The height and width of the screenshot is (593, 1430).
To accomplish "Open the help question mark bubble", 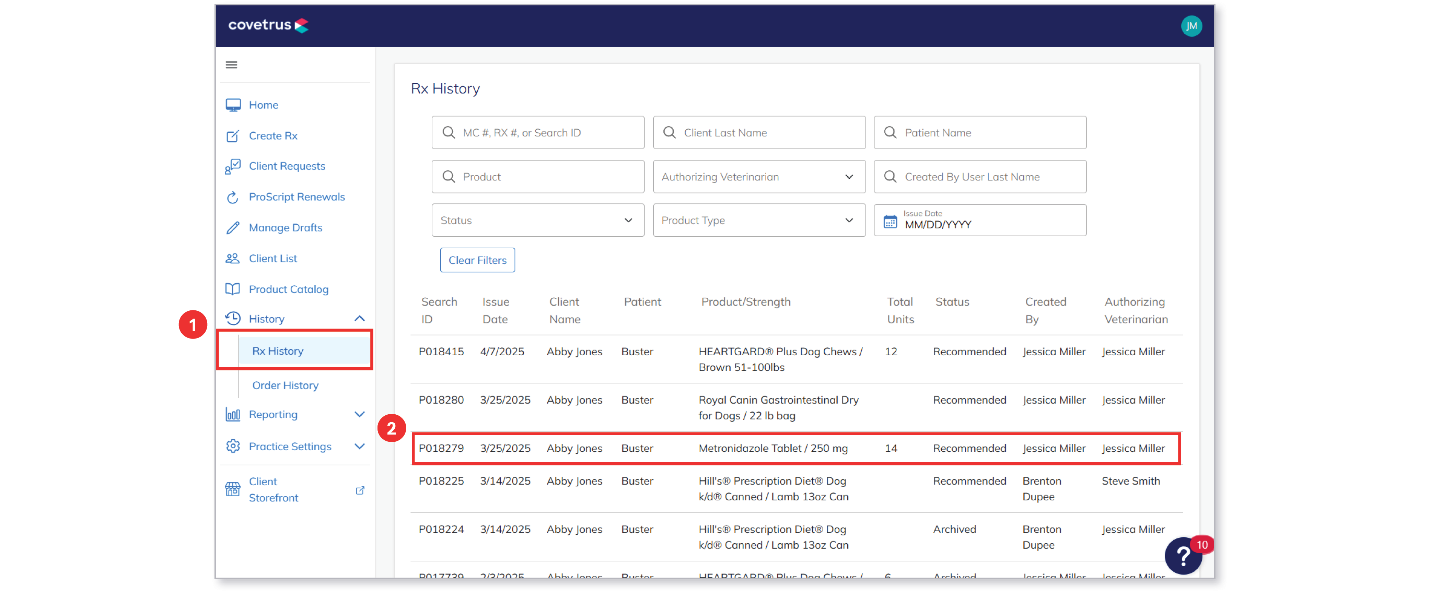I will [x=1183, y=555].
